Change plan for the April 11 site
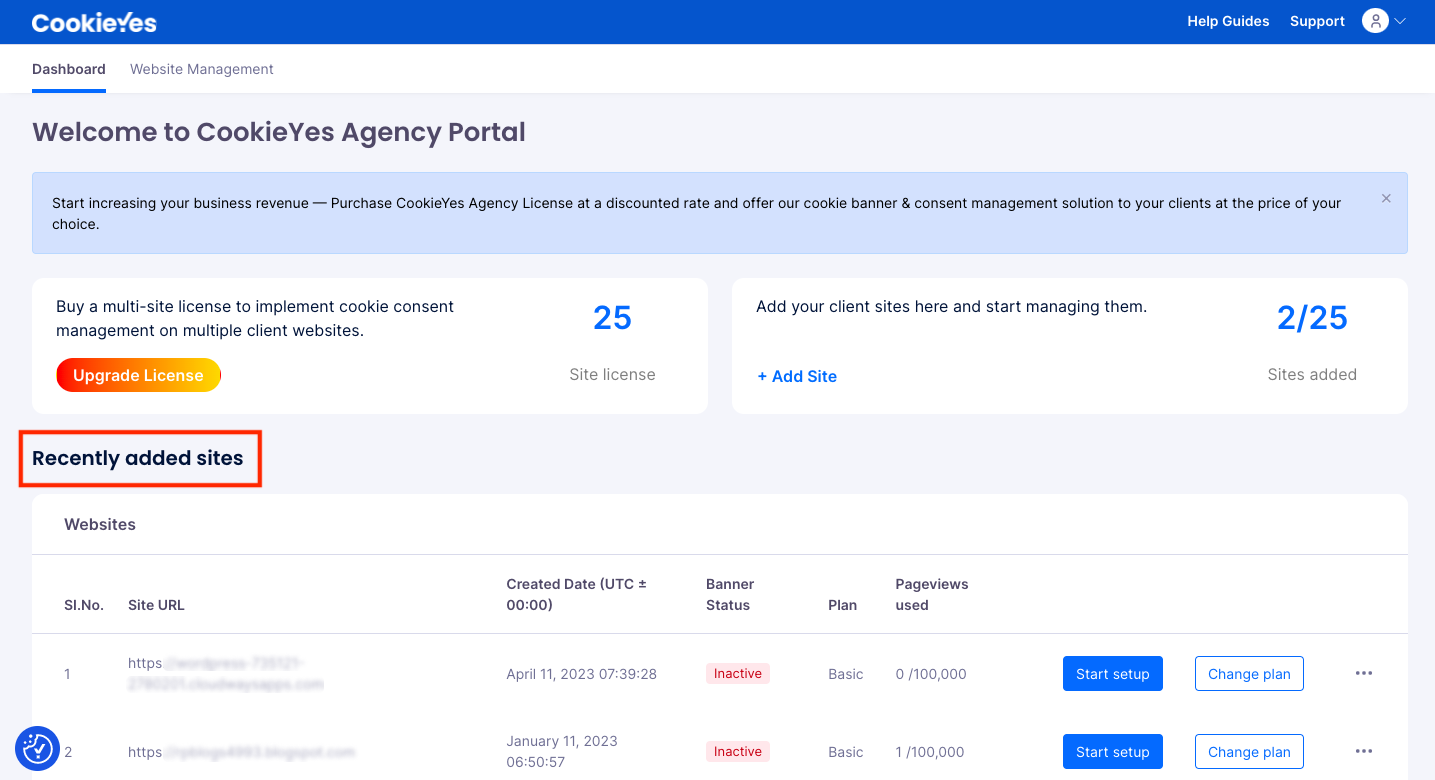1435x780 pixels. (x=1249, y=673)
